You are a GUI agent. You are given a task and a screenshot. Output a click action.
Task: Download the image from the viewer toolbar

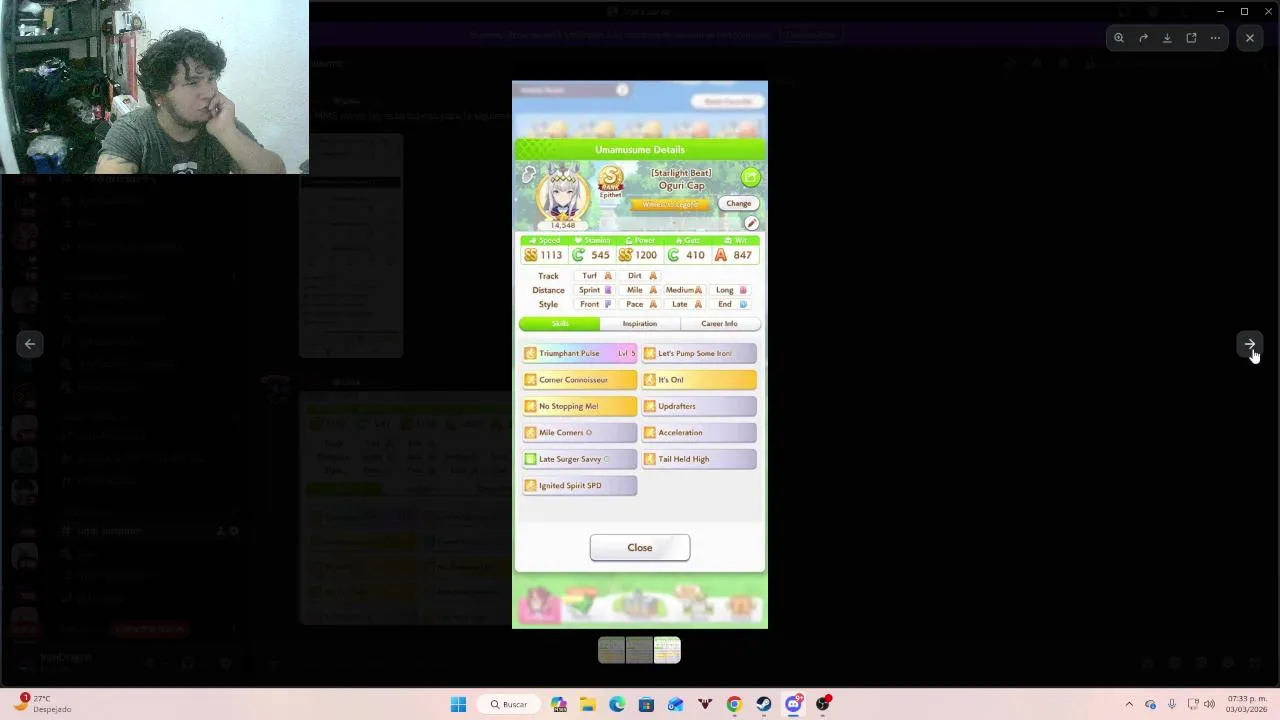point(1167,38)
